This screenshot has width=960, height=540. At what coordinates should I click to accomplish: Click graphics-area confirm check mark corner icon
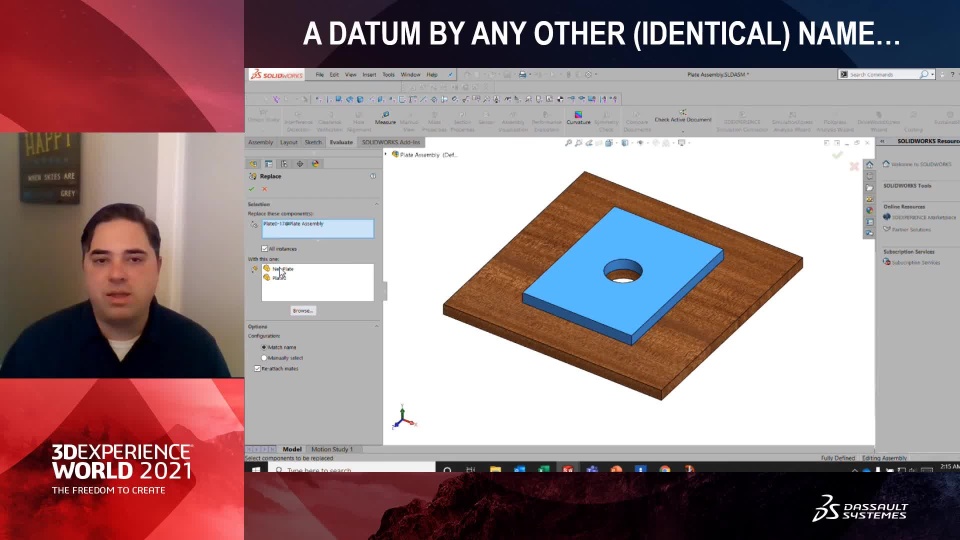coord(837,155)
